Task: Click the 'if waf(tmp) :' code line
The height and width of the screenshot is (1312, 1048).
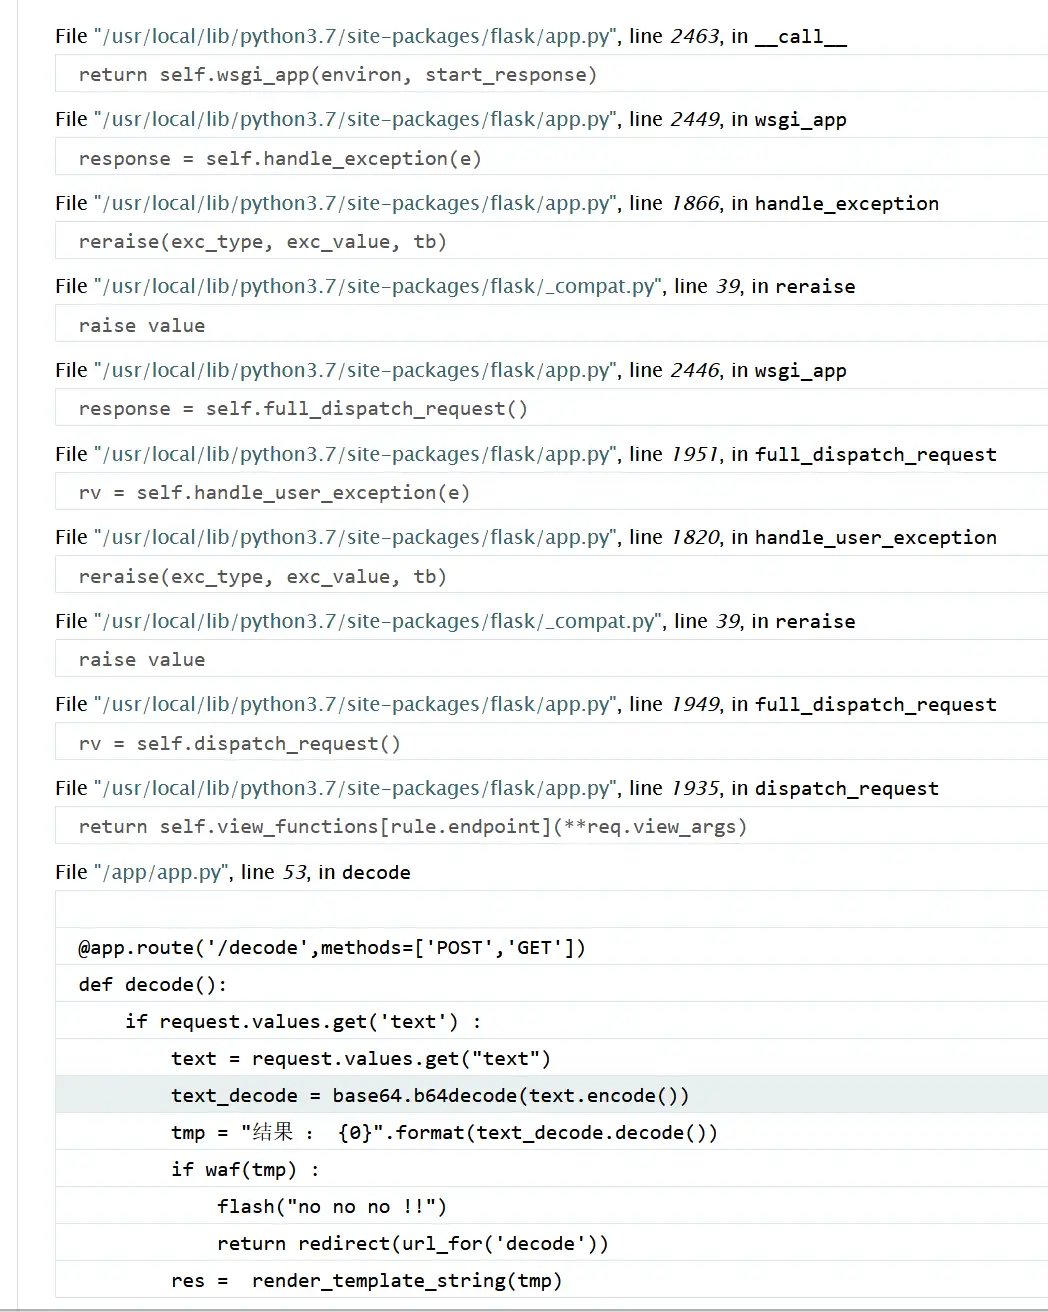Action: tap(245, 1170)
